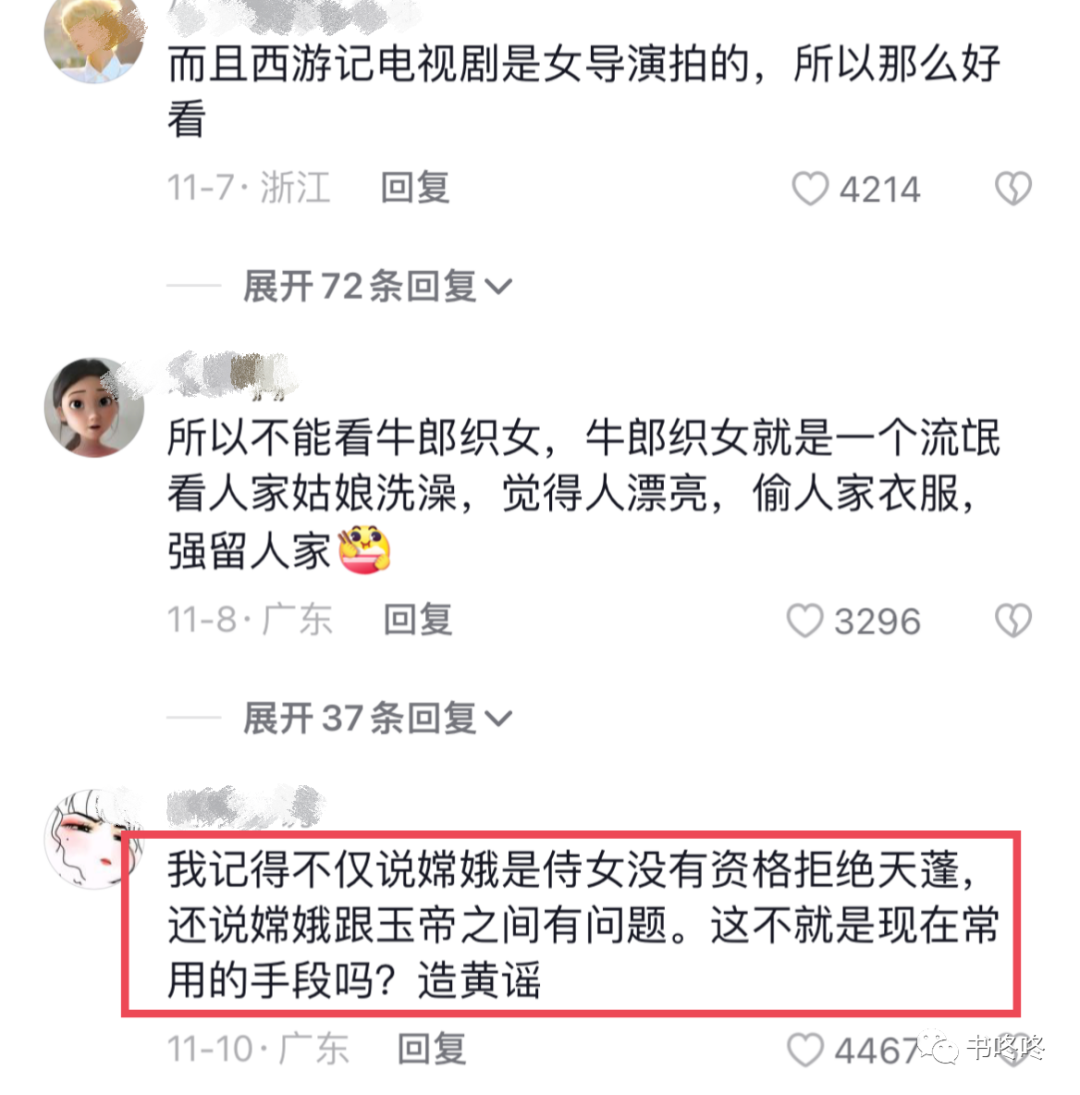The height and width of the screenshot is (1095, 1080).
Task: Like the 牛郎织女 comment with 3296 likes
Action: click(805, 620)
